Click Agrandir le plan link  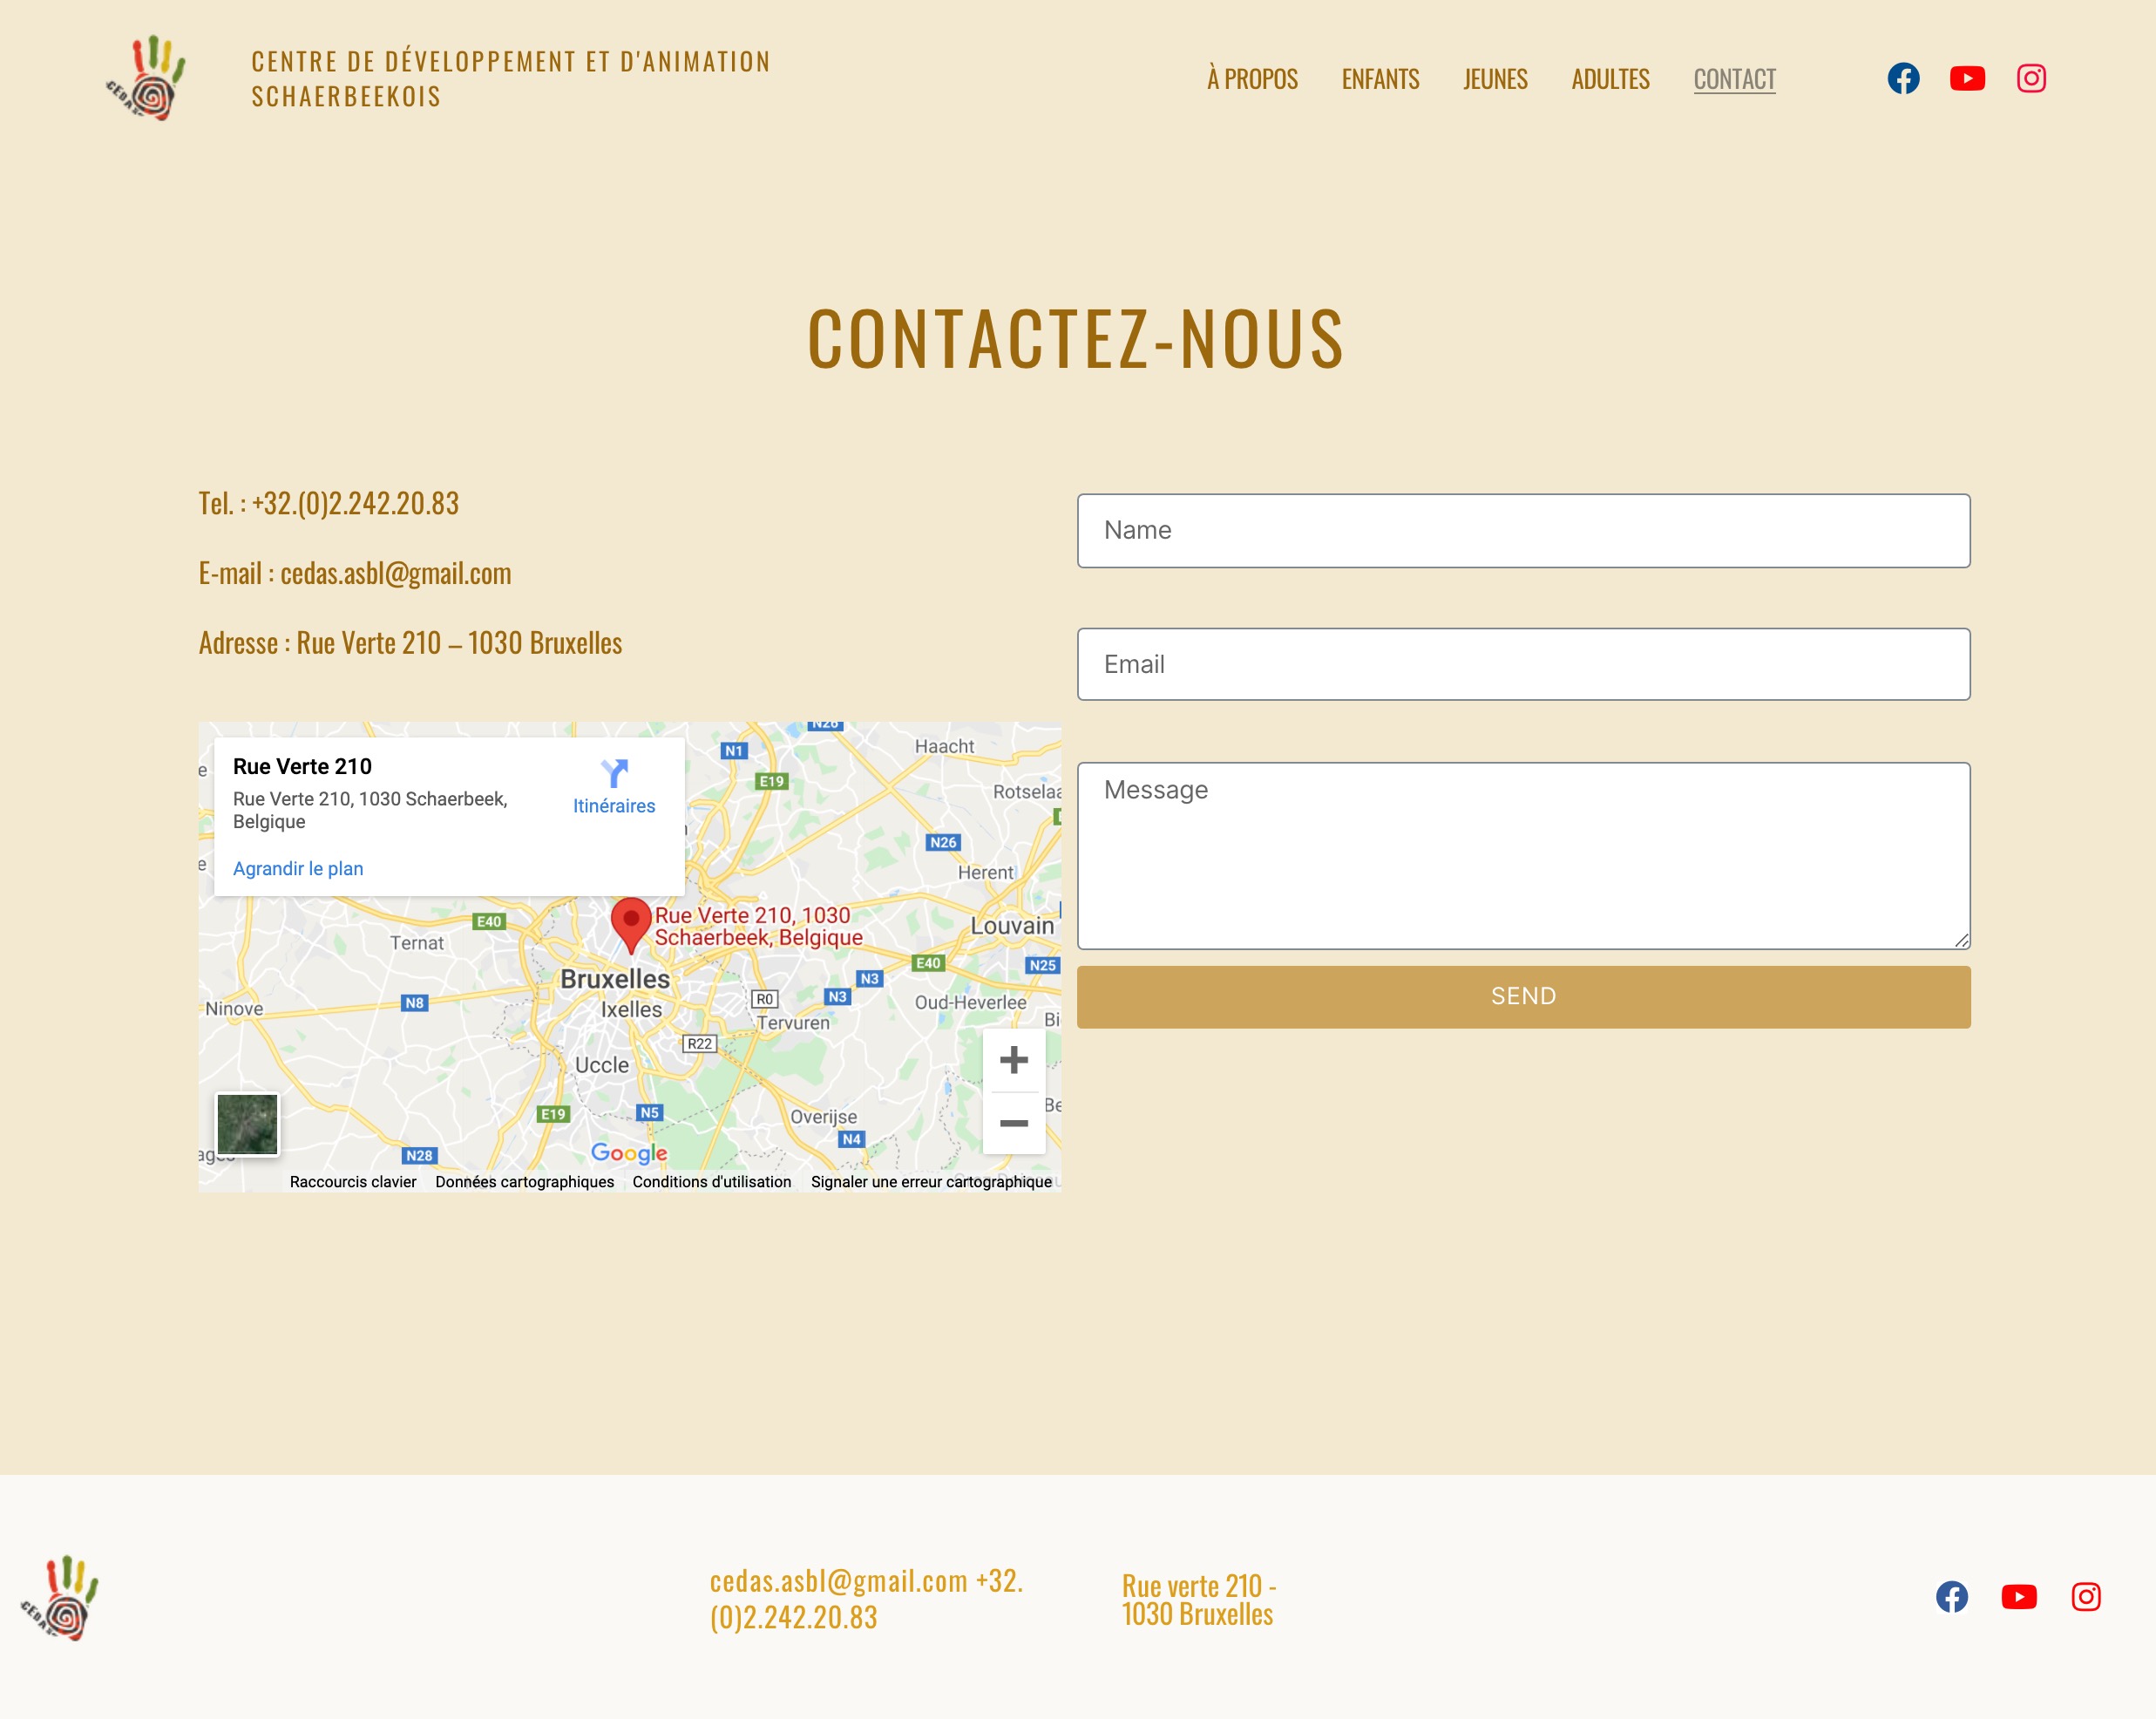(x=298, y=868)
